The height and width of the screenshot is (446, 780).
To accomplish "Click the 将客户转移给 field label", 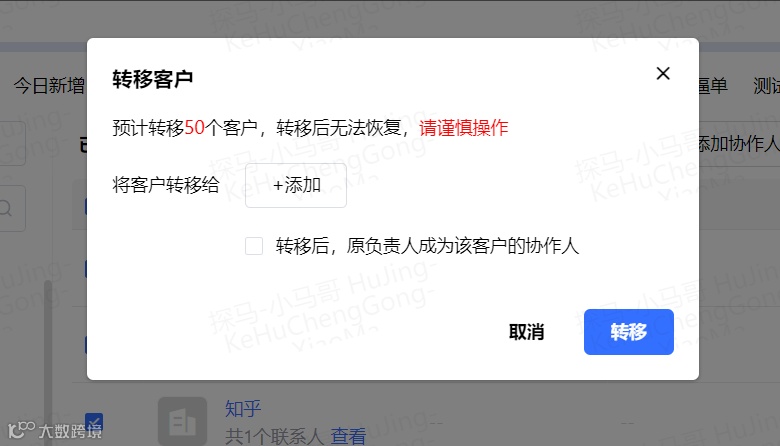I will [166, 185].
